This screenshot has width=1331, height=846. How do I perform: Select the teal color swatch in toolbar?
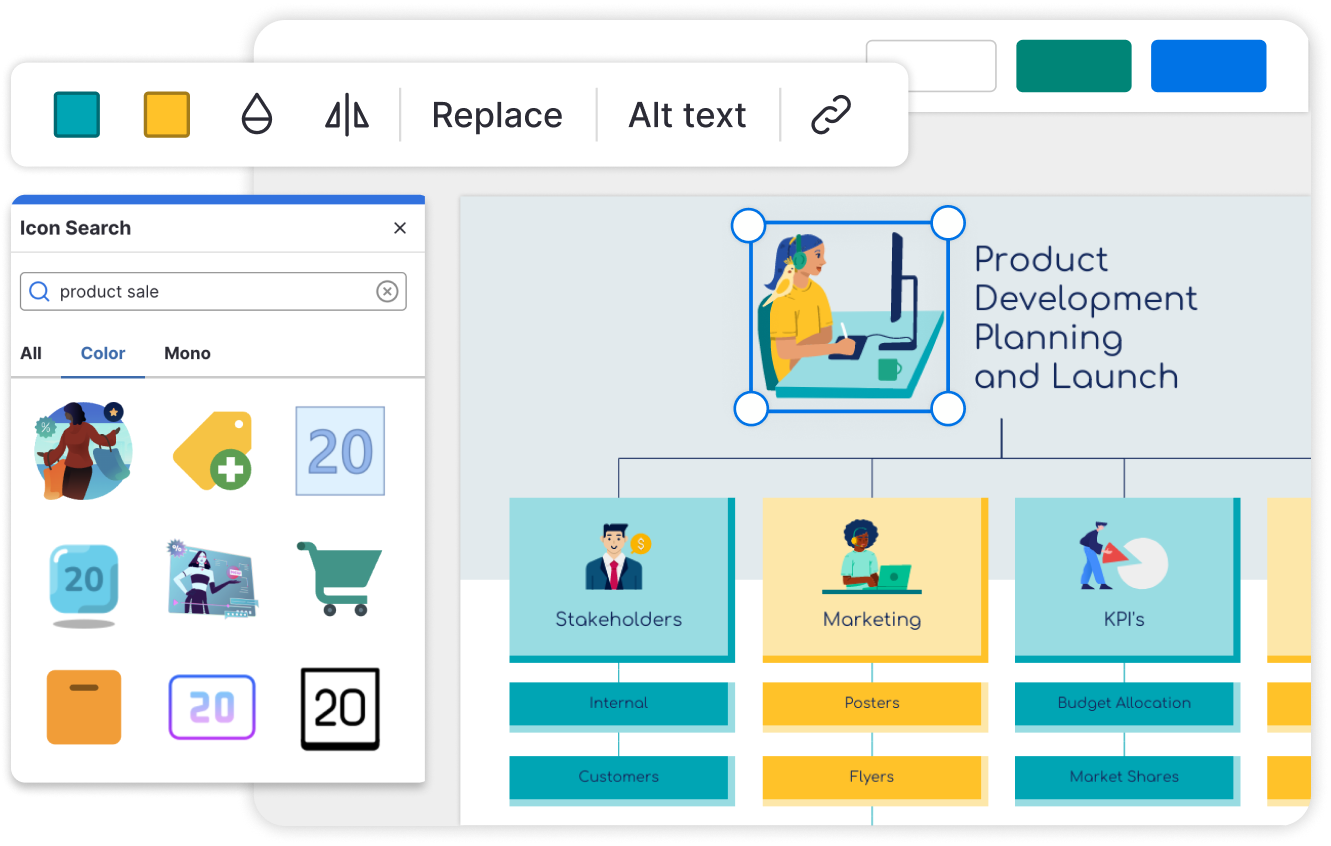pyautogui.click(x=76, y=114)
